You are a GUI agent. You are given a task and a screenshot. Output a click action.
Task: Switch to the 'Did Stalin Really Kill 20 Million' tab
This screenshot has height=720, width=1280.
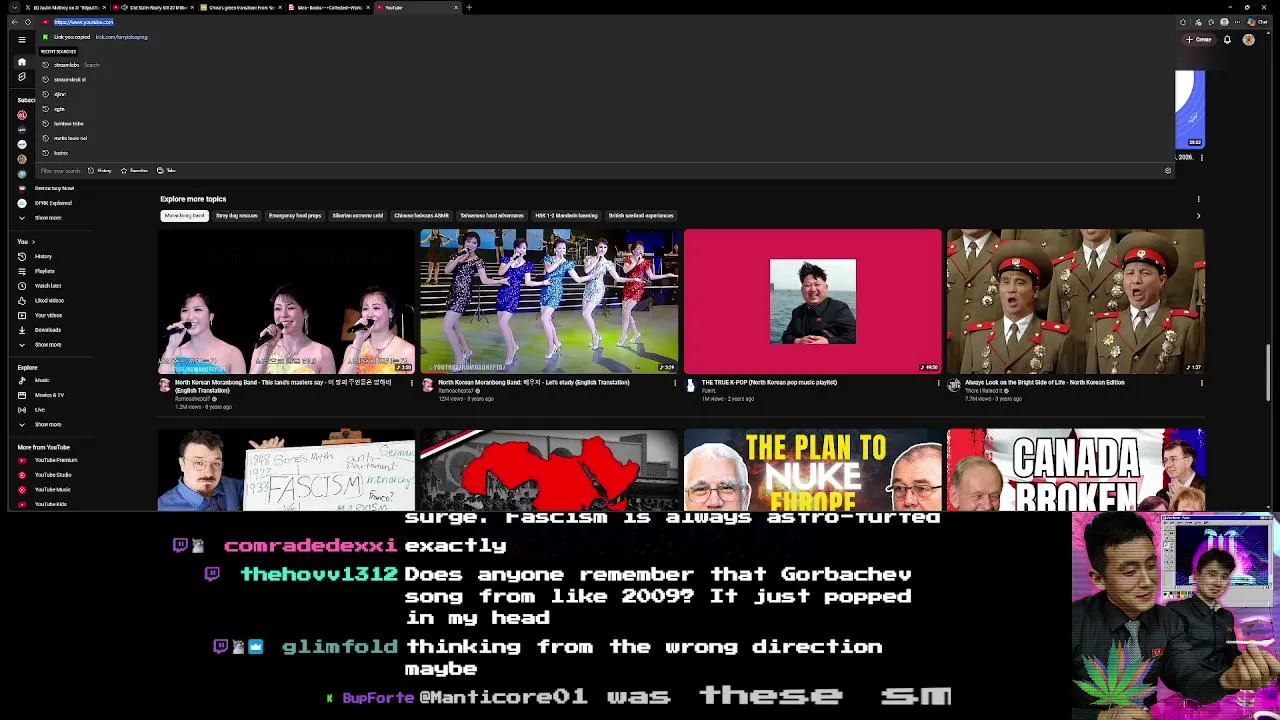tap(154, 8)
